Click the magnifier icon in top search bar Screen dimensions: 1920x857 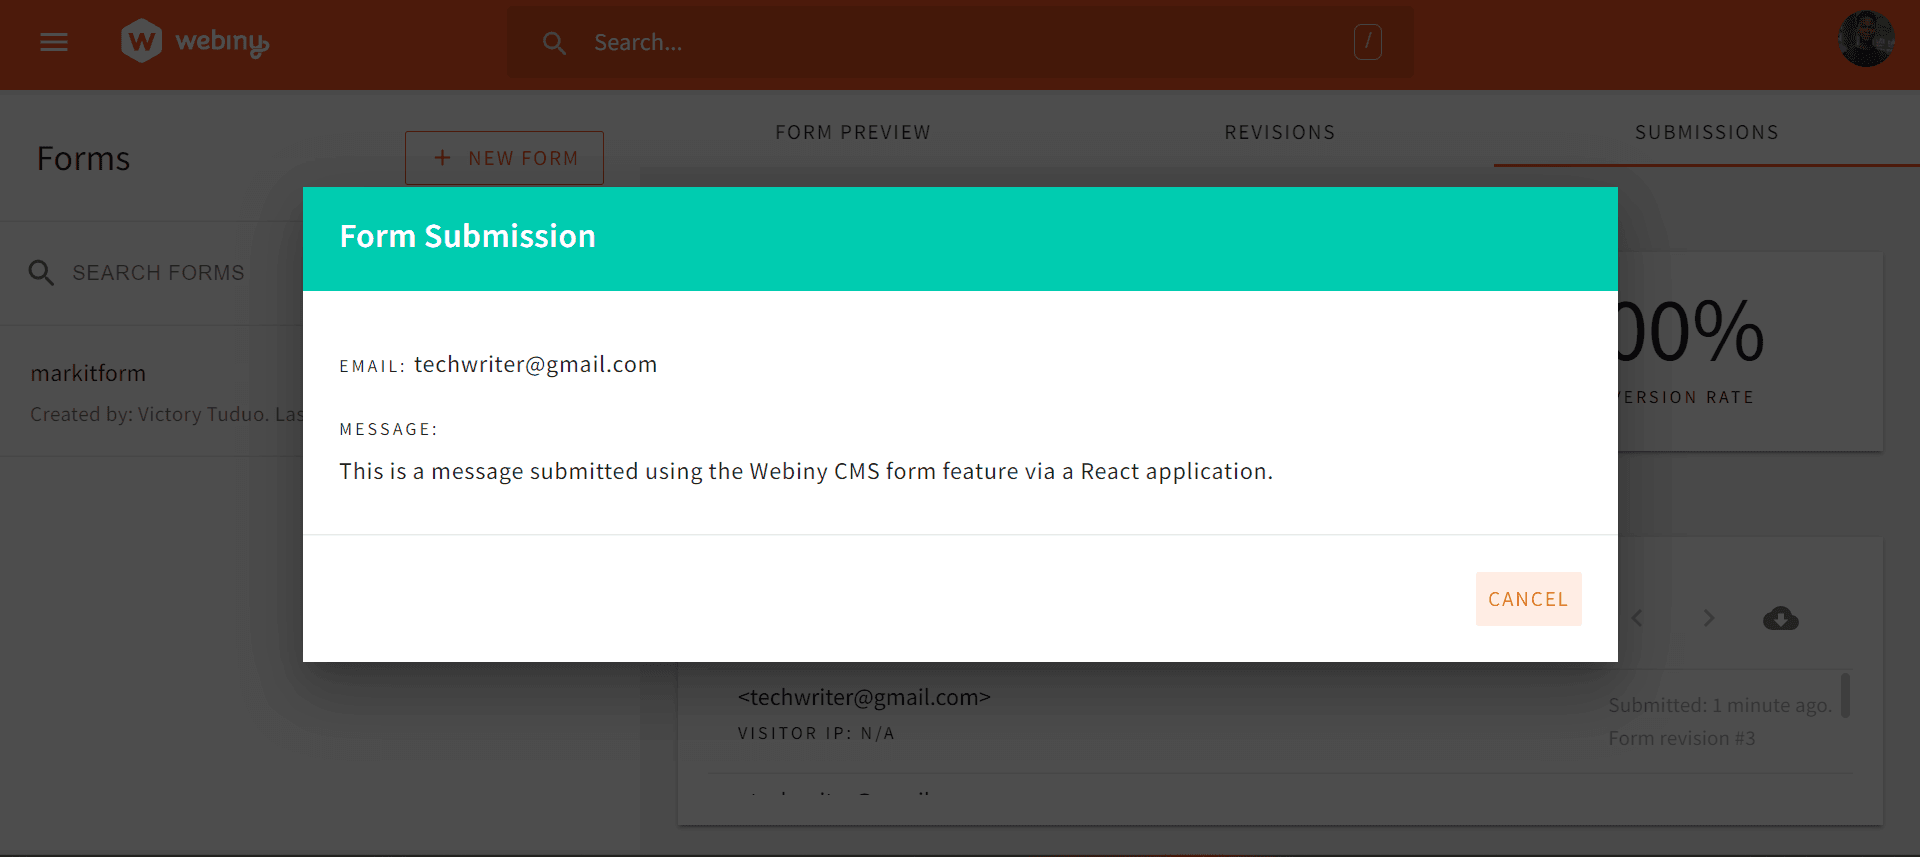coord(554,43)
